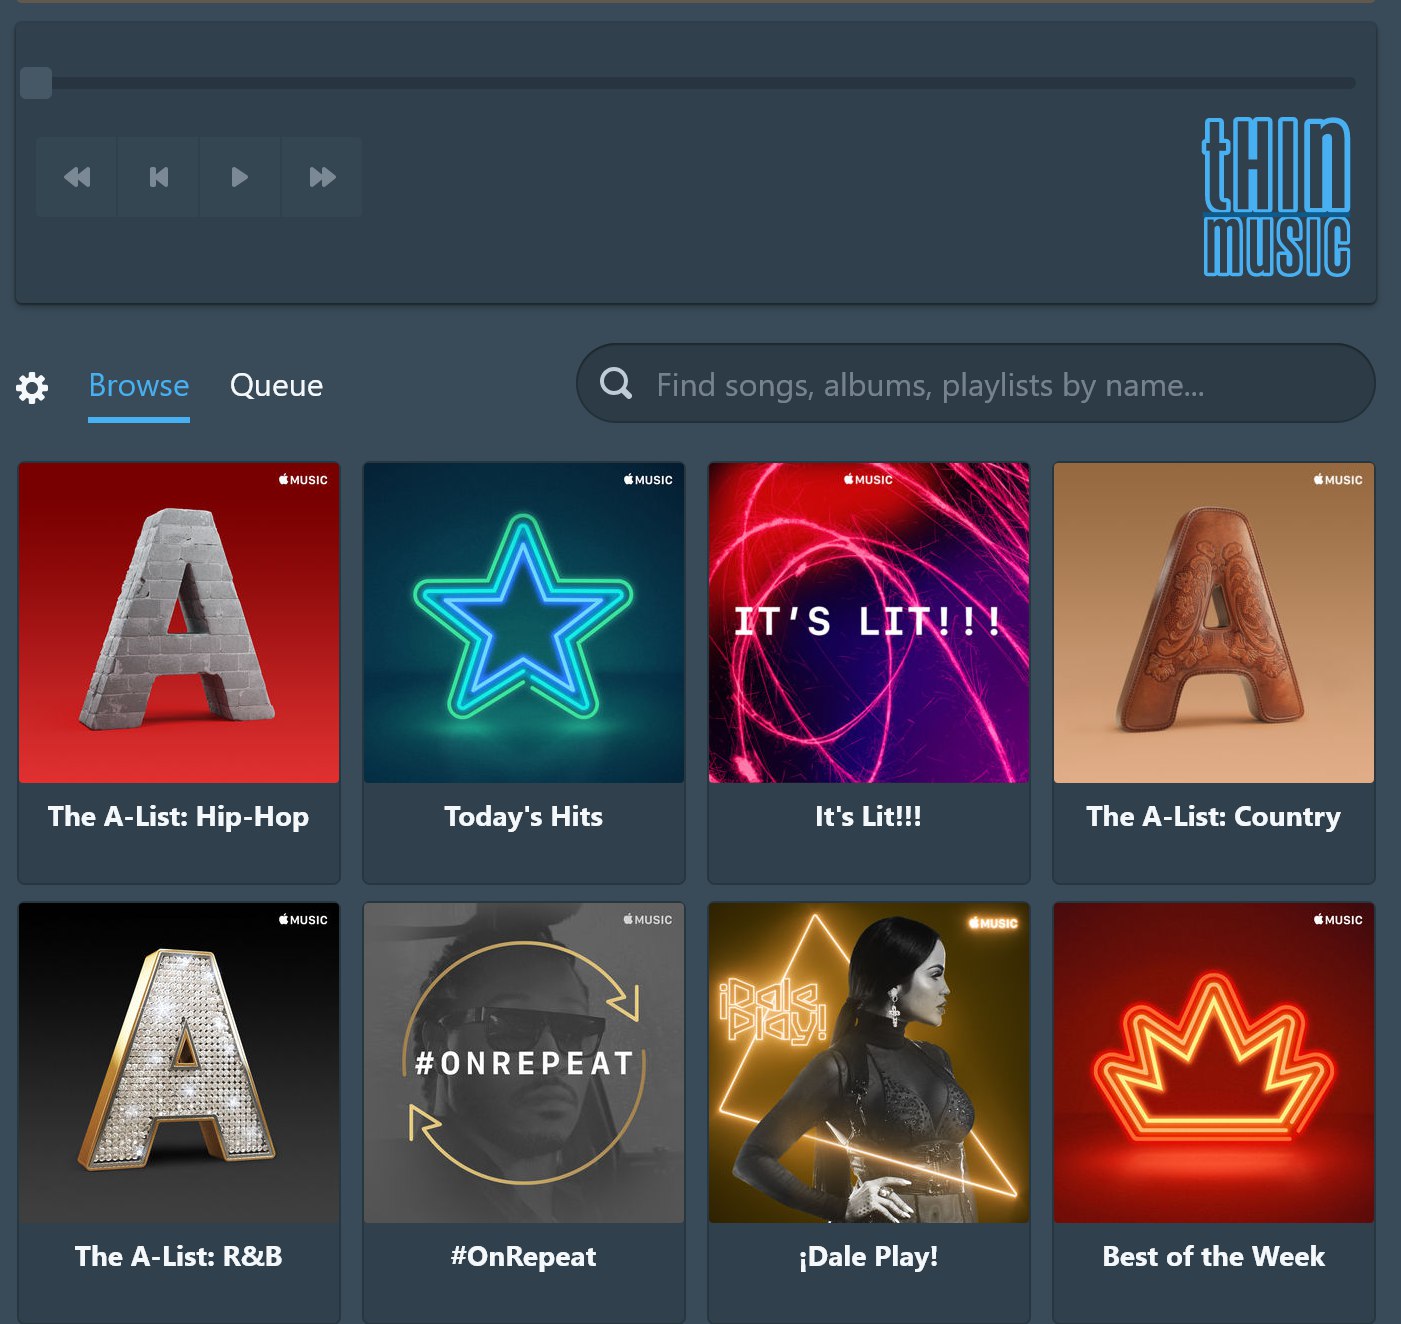Click the "The A-List: Hip-Hop" title text

click(x=179, y=817)
